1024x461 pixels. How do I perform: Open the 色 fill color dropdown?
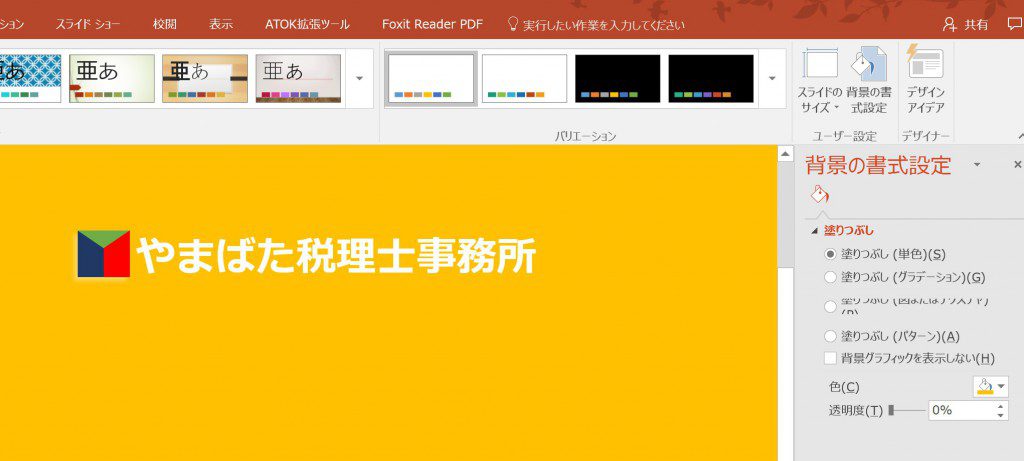tap(990, 387)
